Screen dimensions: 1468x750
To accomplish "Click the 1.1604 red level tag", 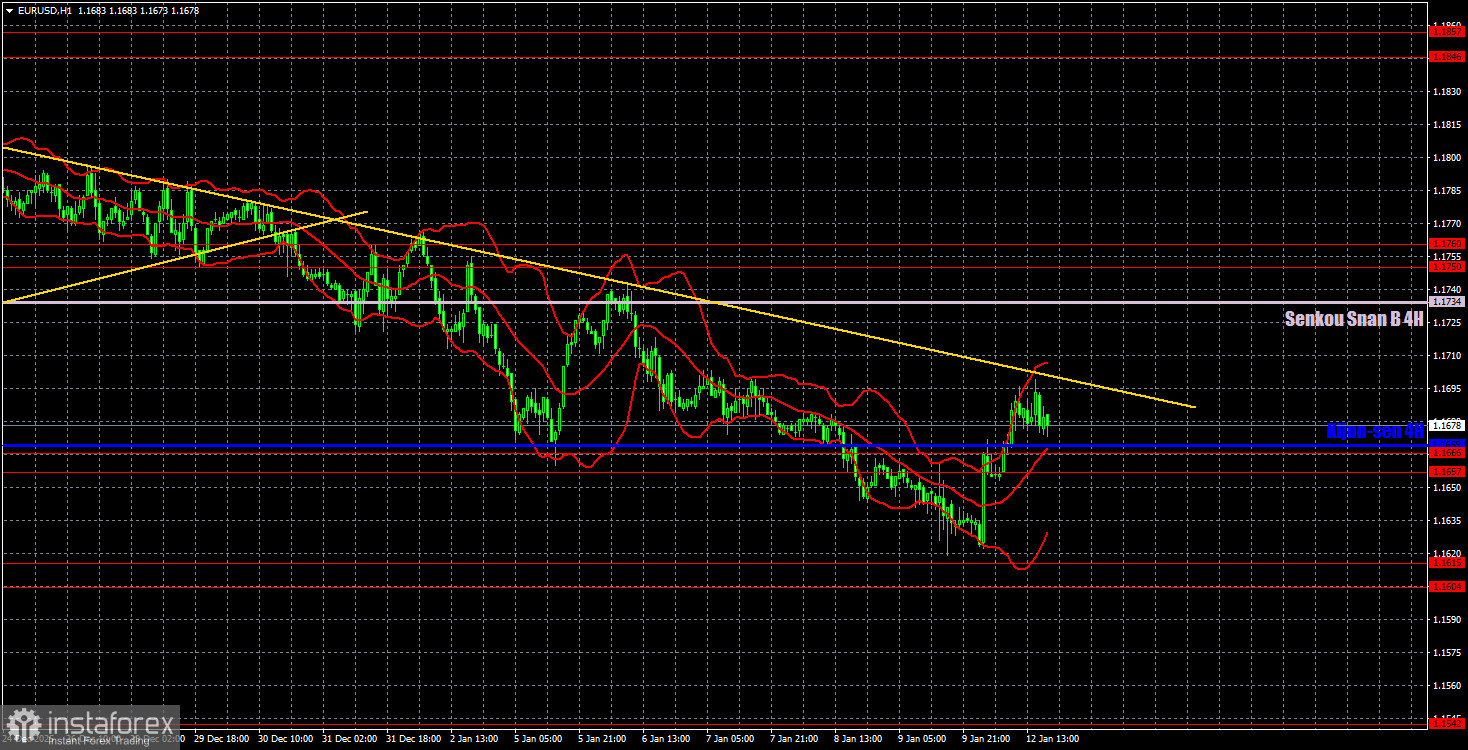I will click(x=1448, y=587).
